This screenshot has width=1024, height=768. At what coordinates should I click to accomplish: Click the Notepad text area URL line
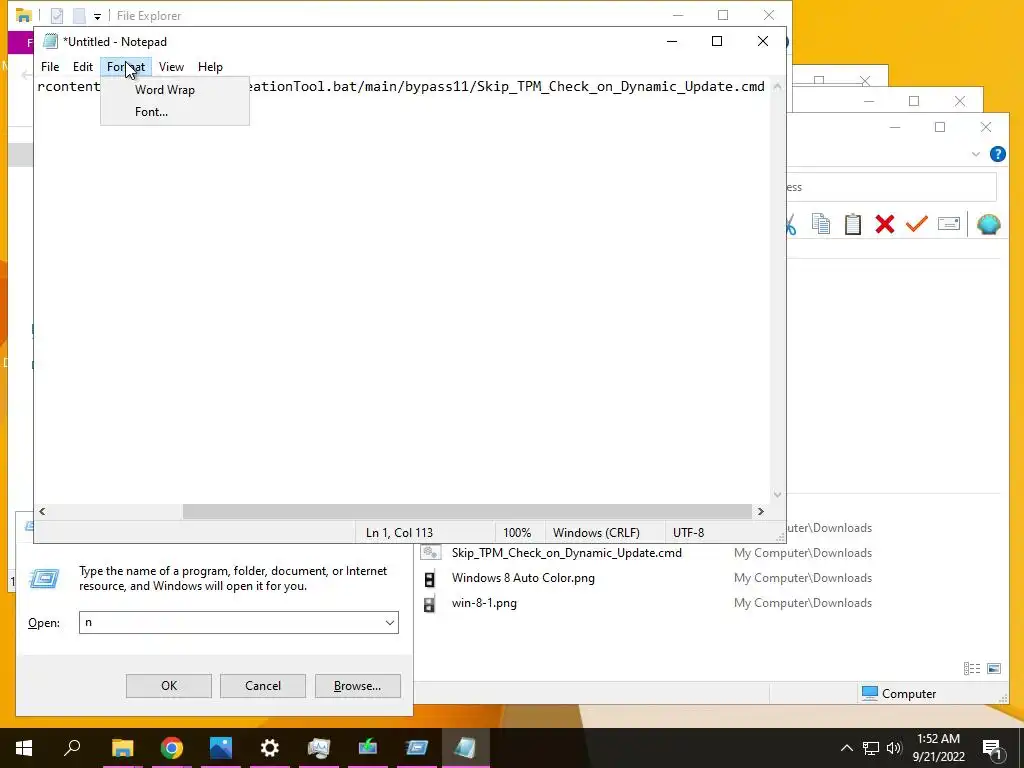(x=401, y=86)
